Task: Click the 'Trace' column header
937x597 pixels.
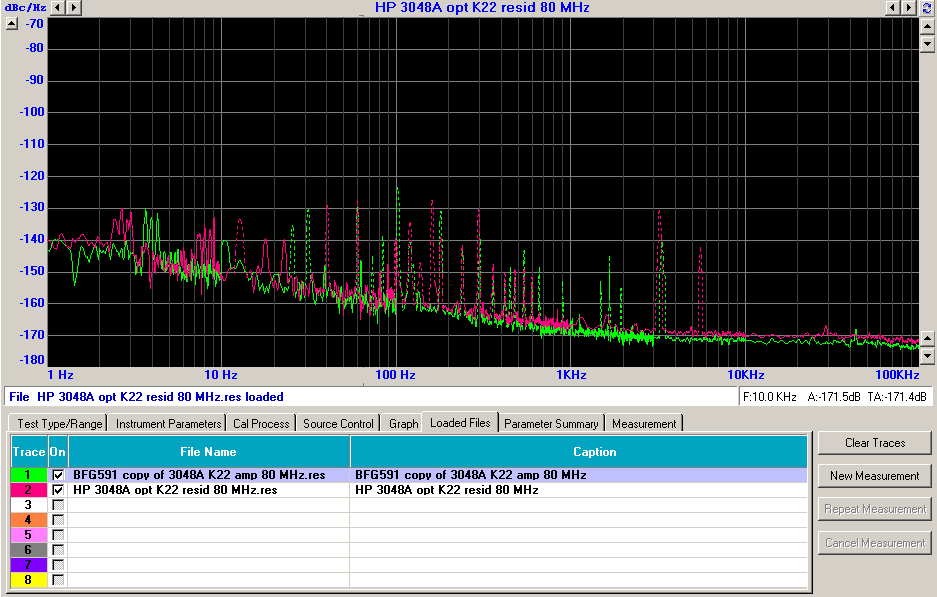Action: point(29,452)
